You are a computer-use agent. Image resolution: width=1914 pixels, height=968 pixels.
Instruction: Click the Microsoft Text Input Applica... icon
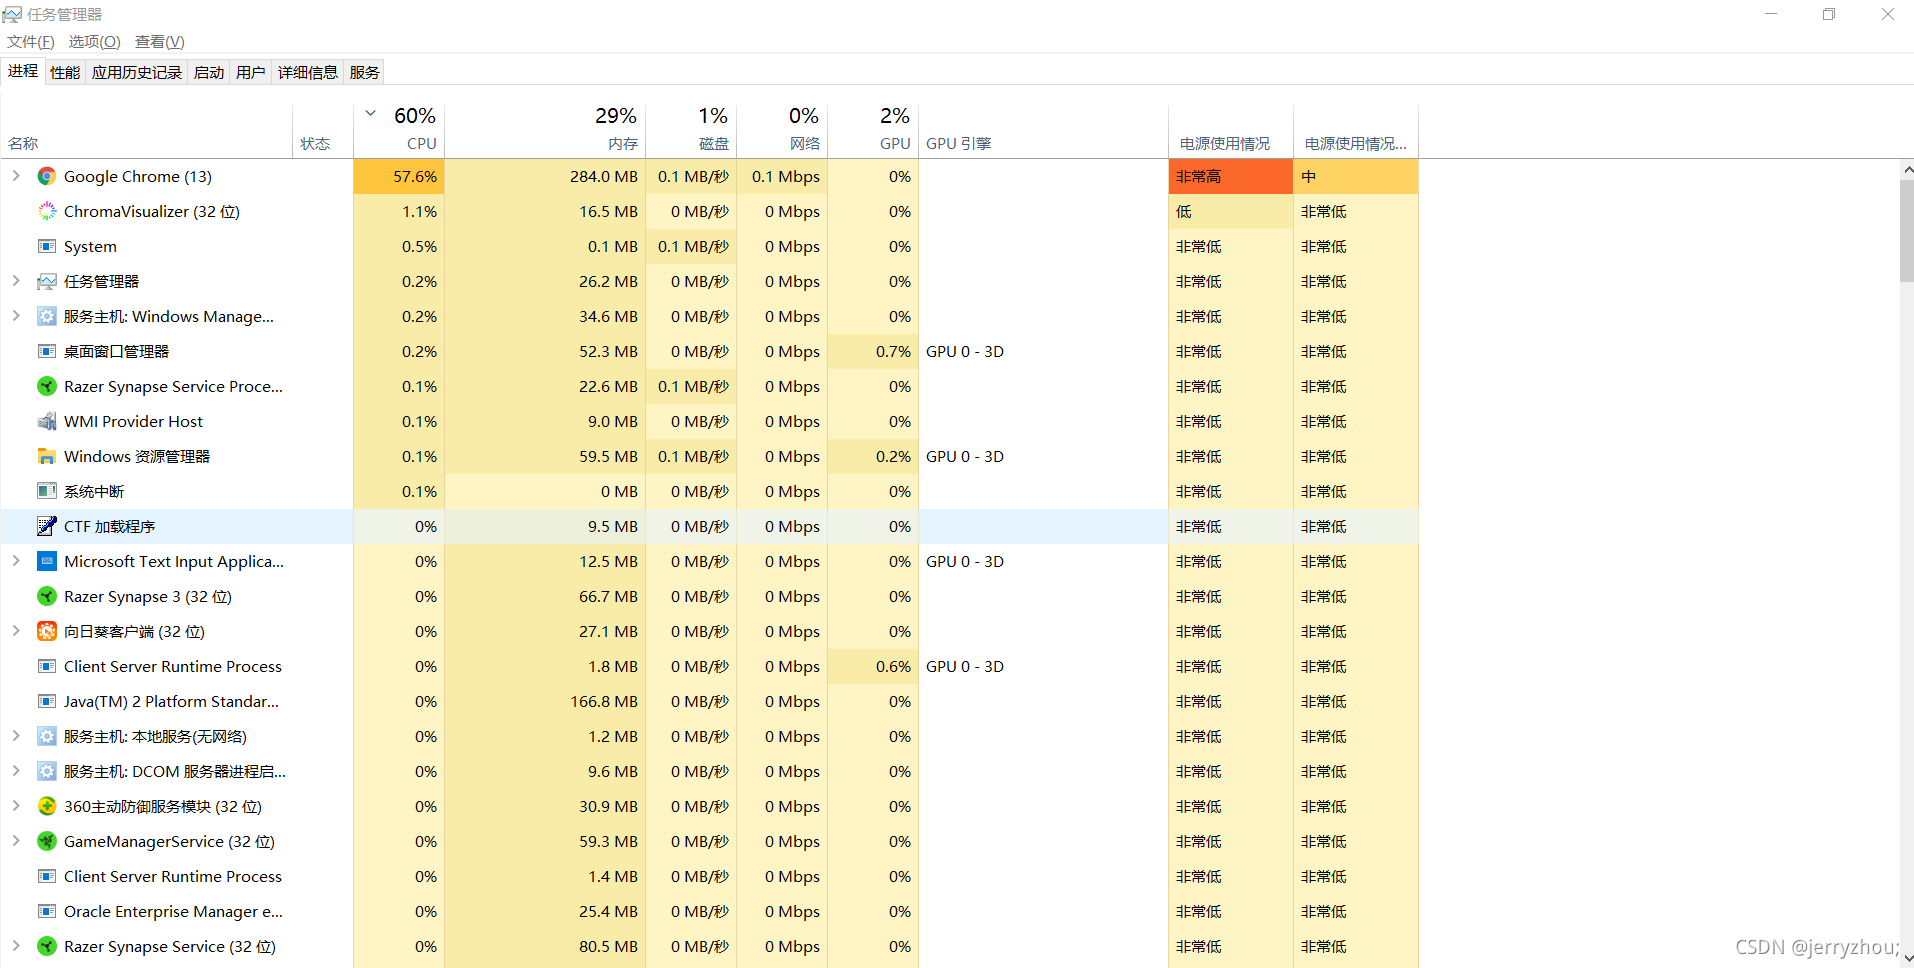[x=47, y=562]
